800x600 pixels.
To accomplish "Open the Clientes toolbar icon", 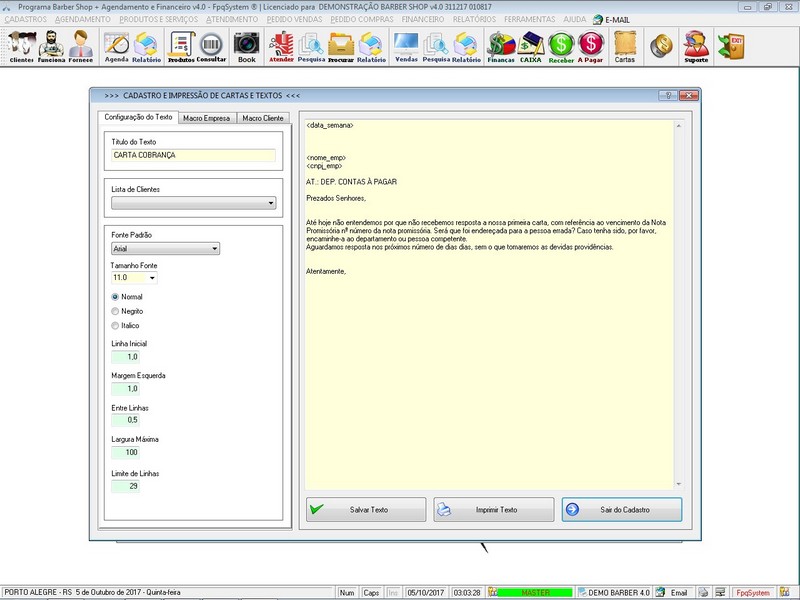I will pyautogui.click(x=22, y=46).
